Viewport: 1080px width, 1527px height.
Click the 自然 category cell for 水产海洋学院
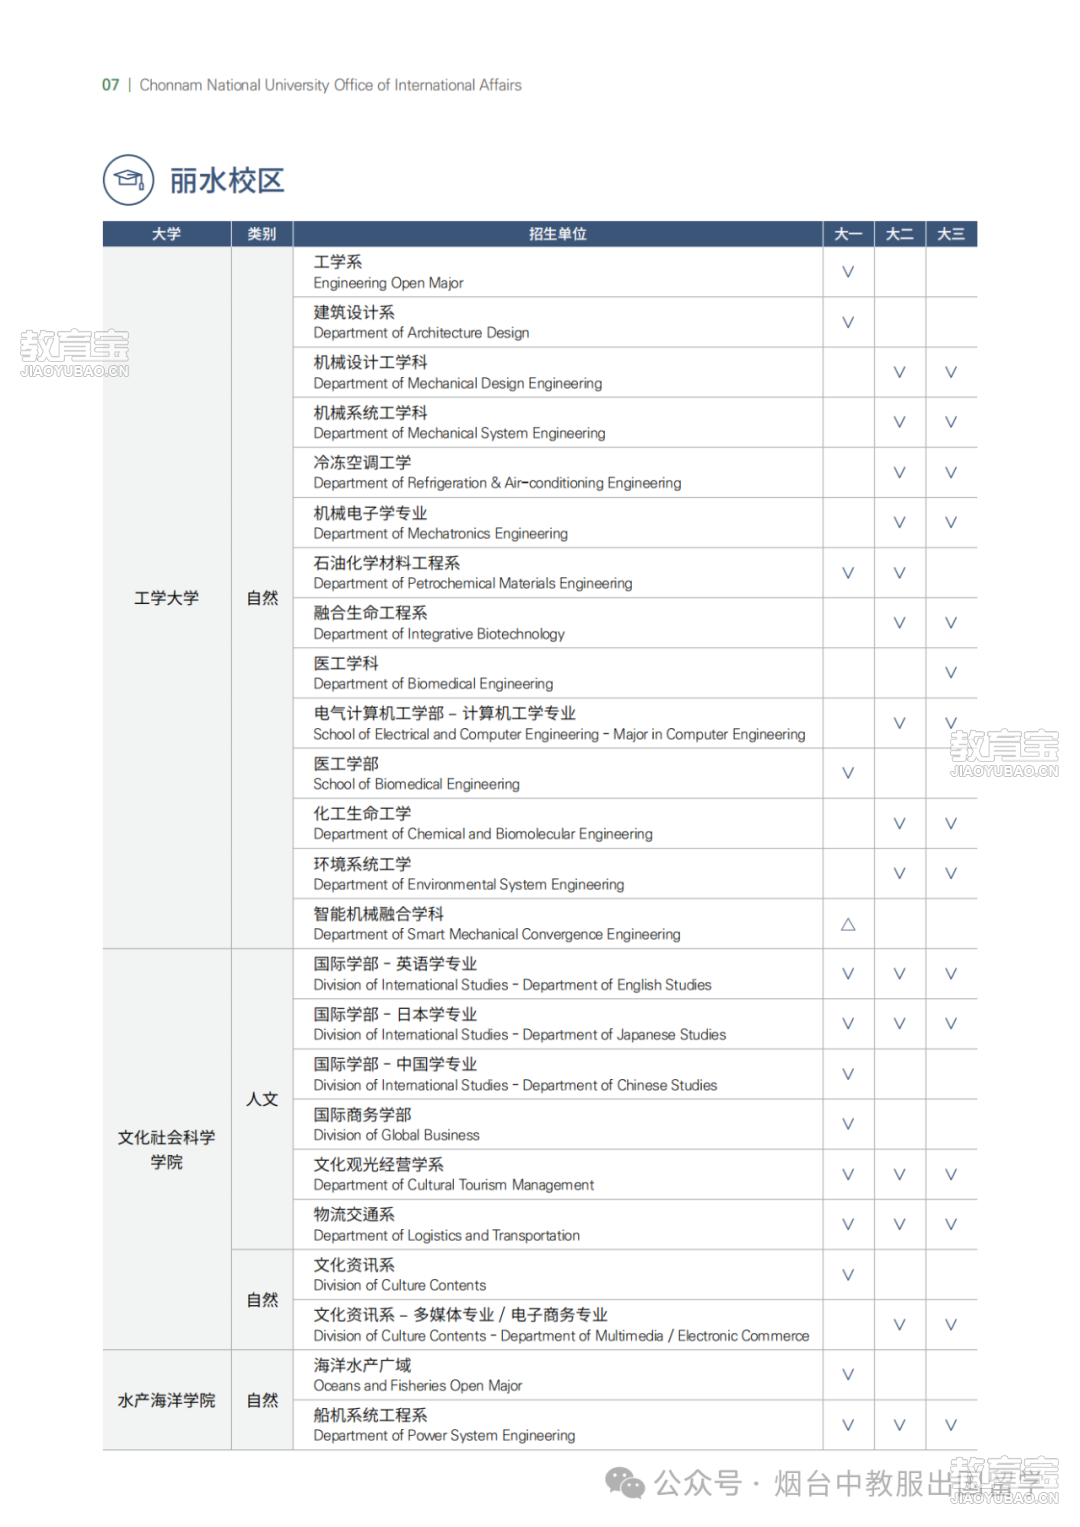point(262,1400)
